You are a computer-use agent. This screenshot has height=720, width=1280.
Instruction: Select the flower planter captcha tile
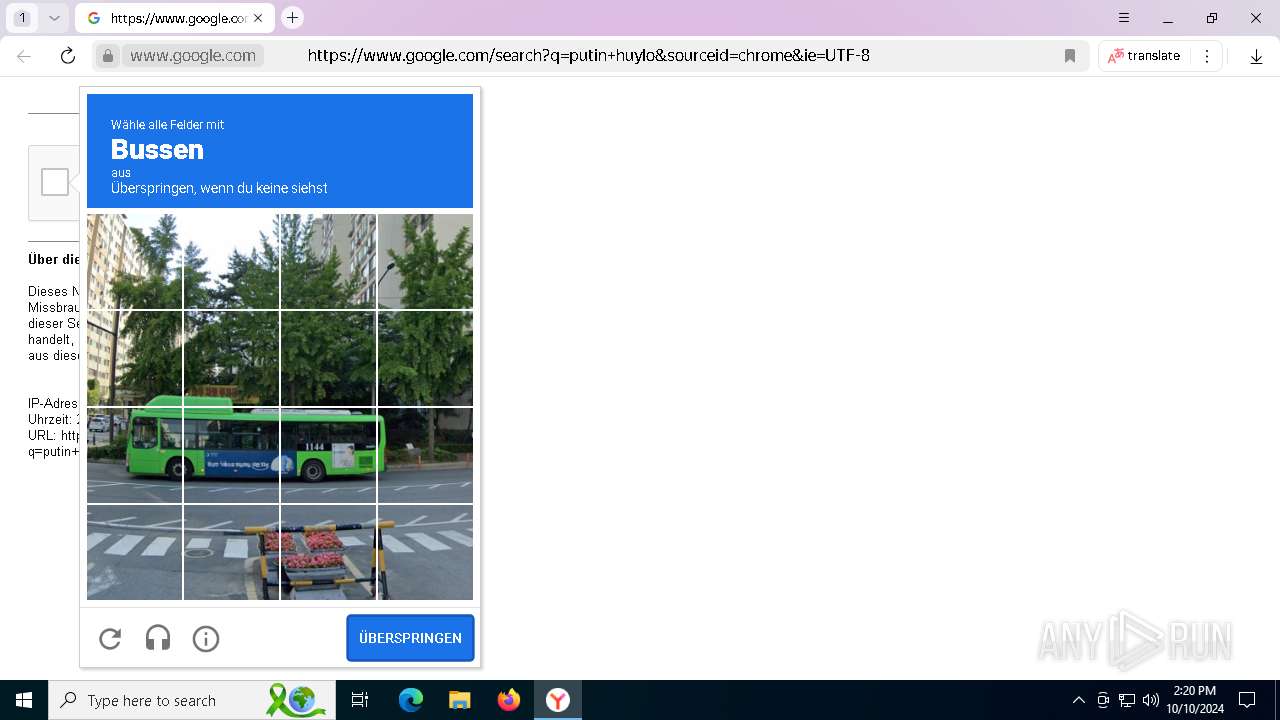[328, 552]
